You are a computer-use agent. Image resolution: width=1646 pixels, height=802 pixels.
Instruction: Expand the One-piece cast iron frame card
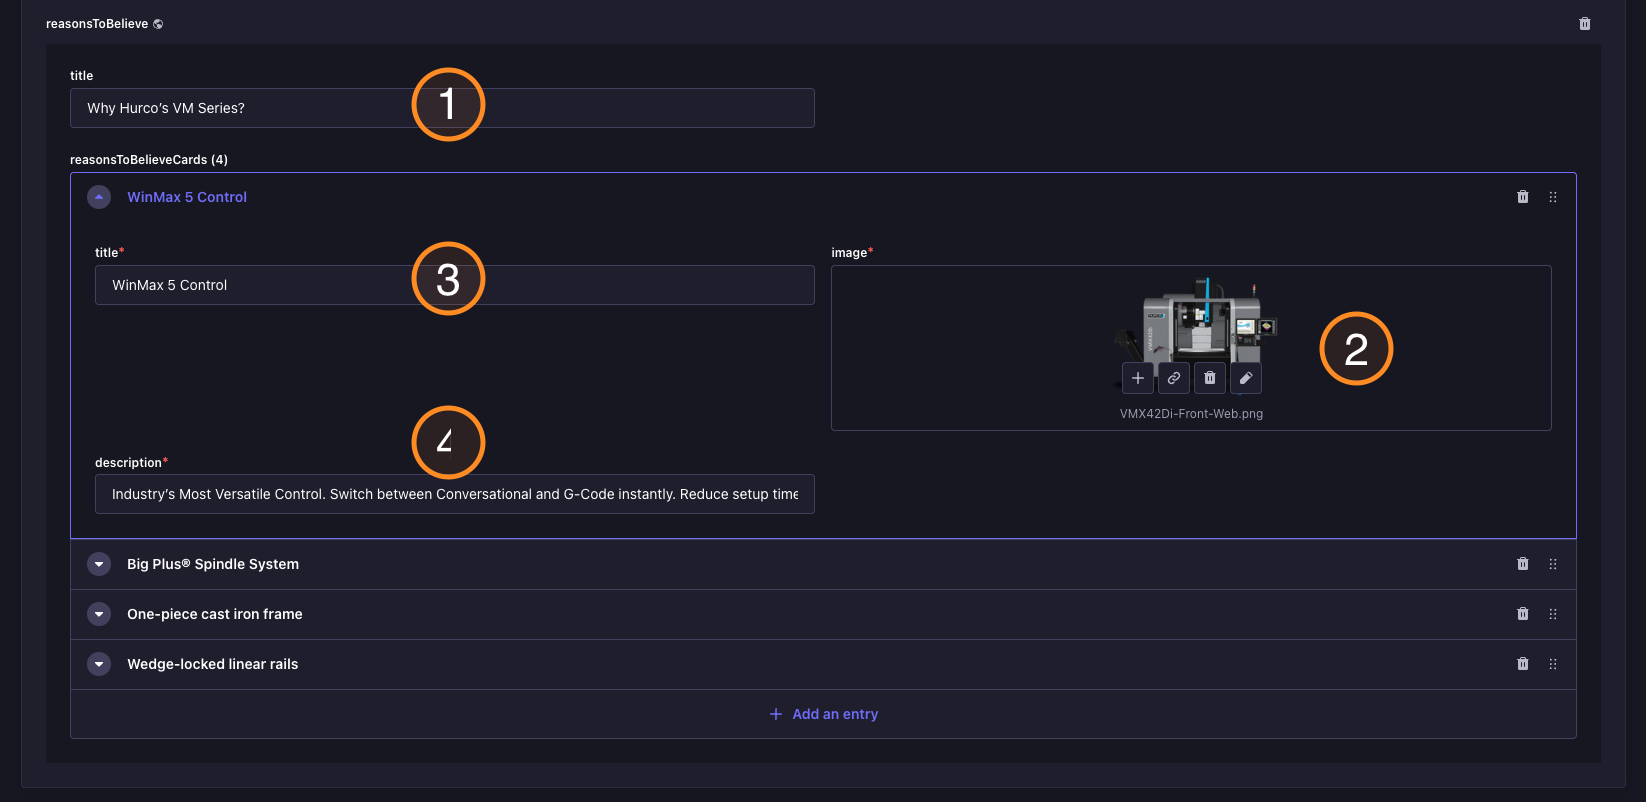[99, 614]
